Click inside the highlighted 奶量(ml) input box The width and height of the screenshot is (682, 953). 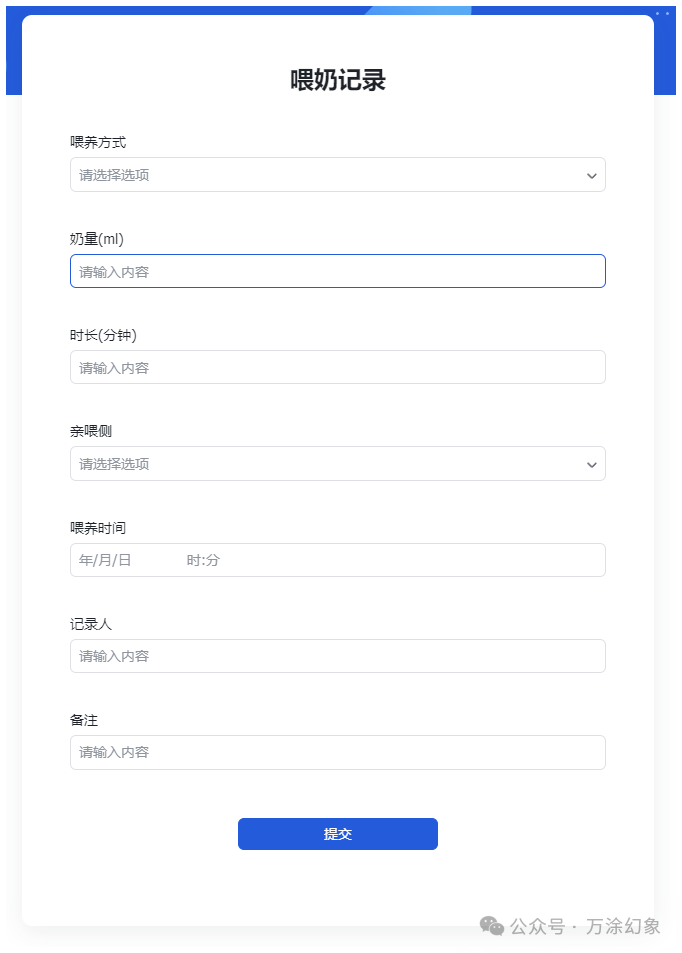pyautogui.click(x=338, y=270)
